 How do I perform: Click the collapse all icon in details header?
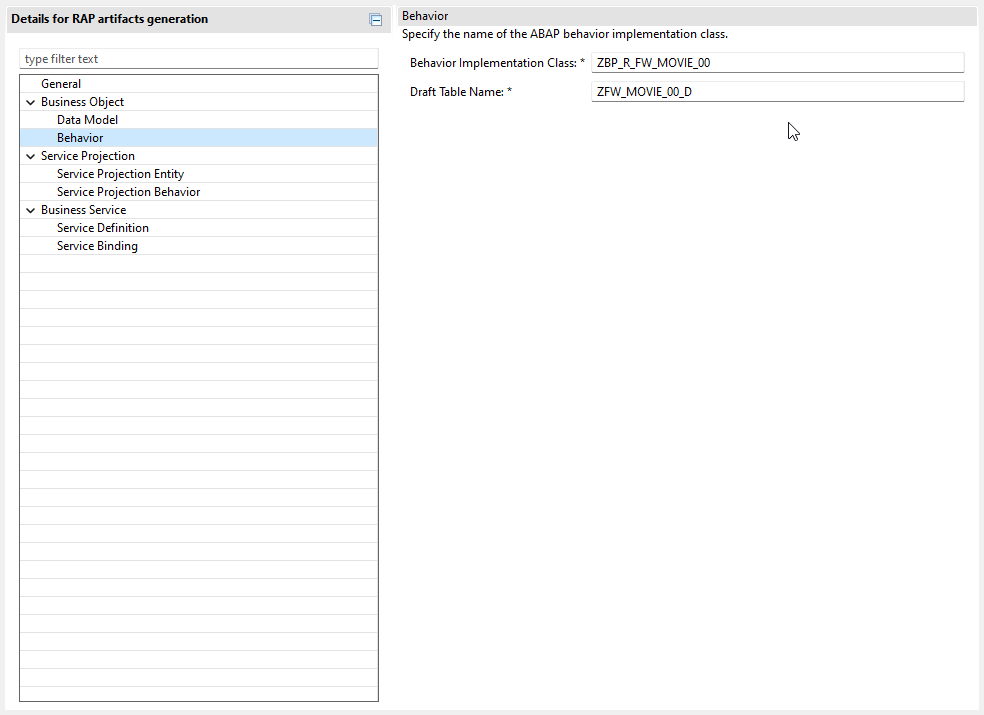click(375, 20)
